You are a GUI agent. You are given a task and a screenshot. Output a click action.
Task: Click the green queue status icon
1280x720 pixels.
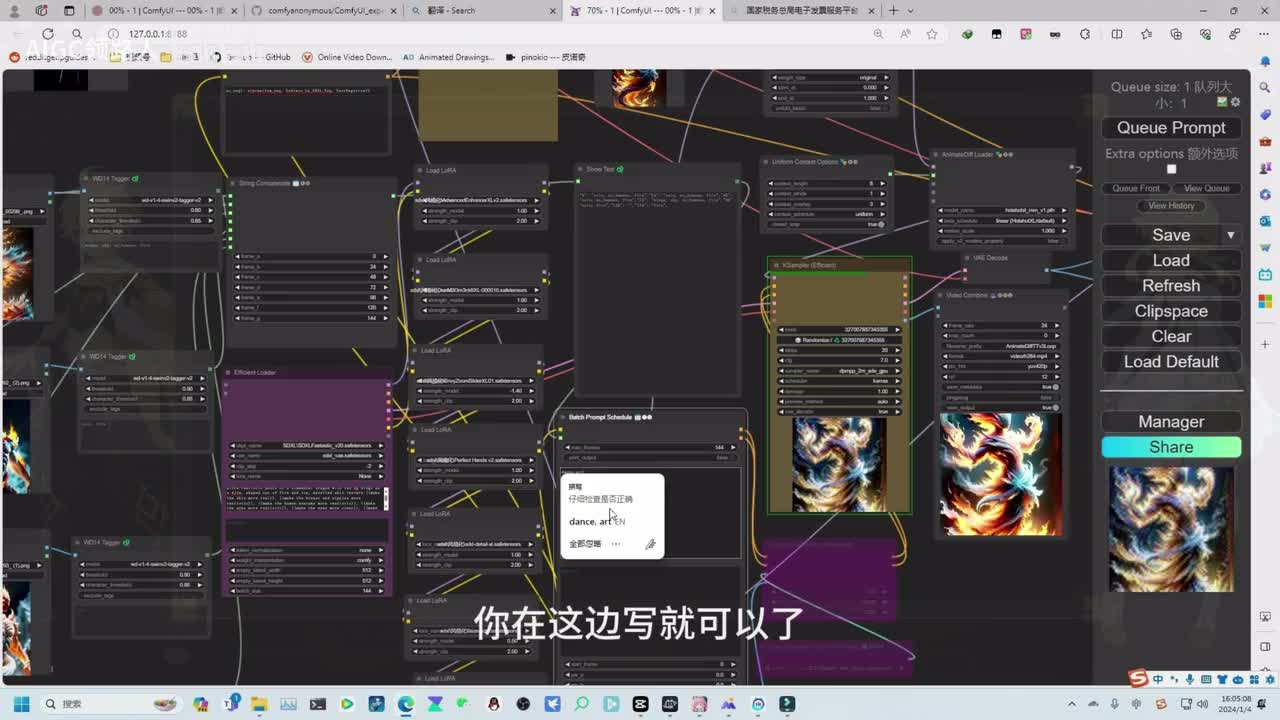[1222, 102]
